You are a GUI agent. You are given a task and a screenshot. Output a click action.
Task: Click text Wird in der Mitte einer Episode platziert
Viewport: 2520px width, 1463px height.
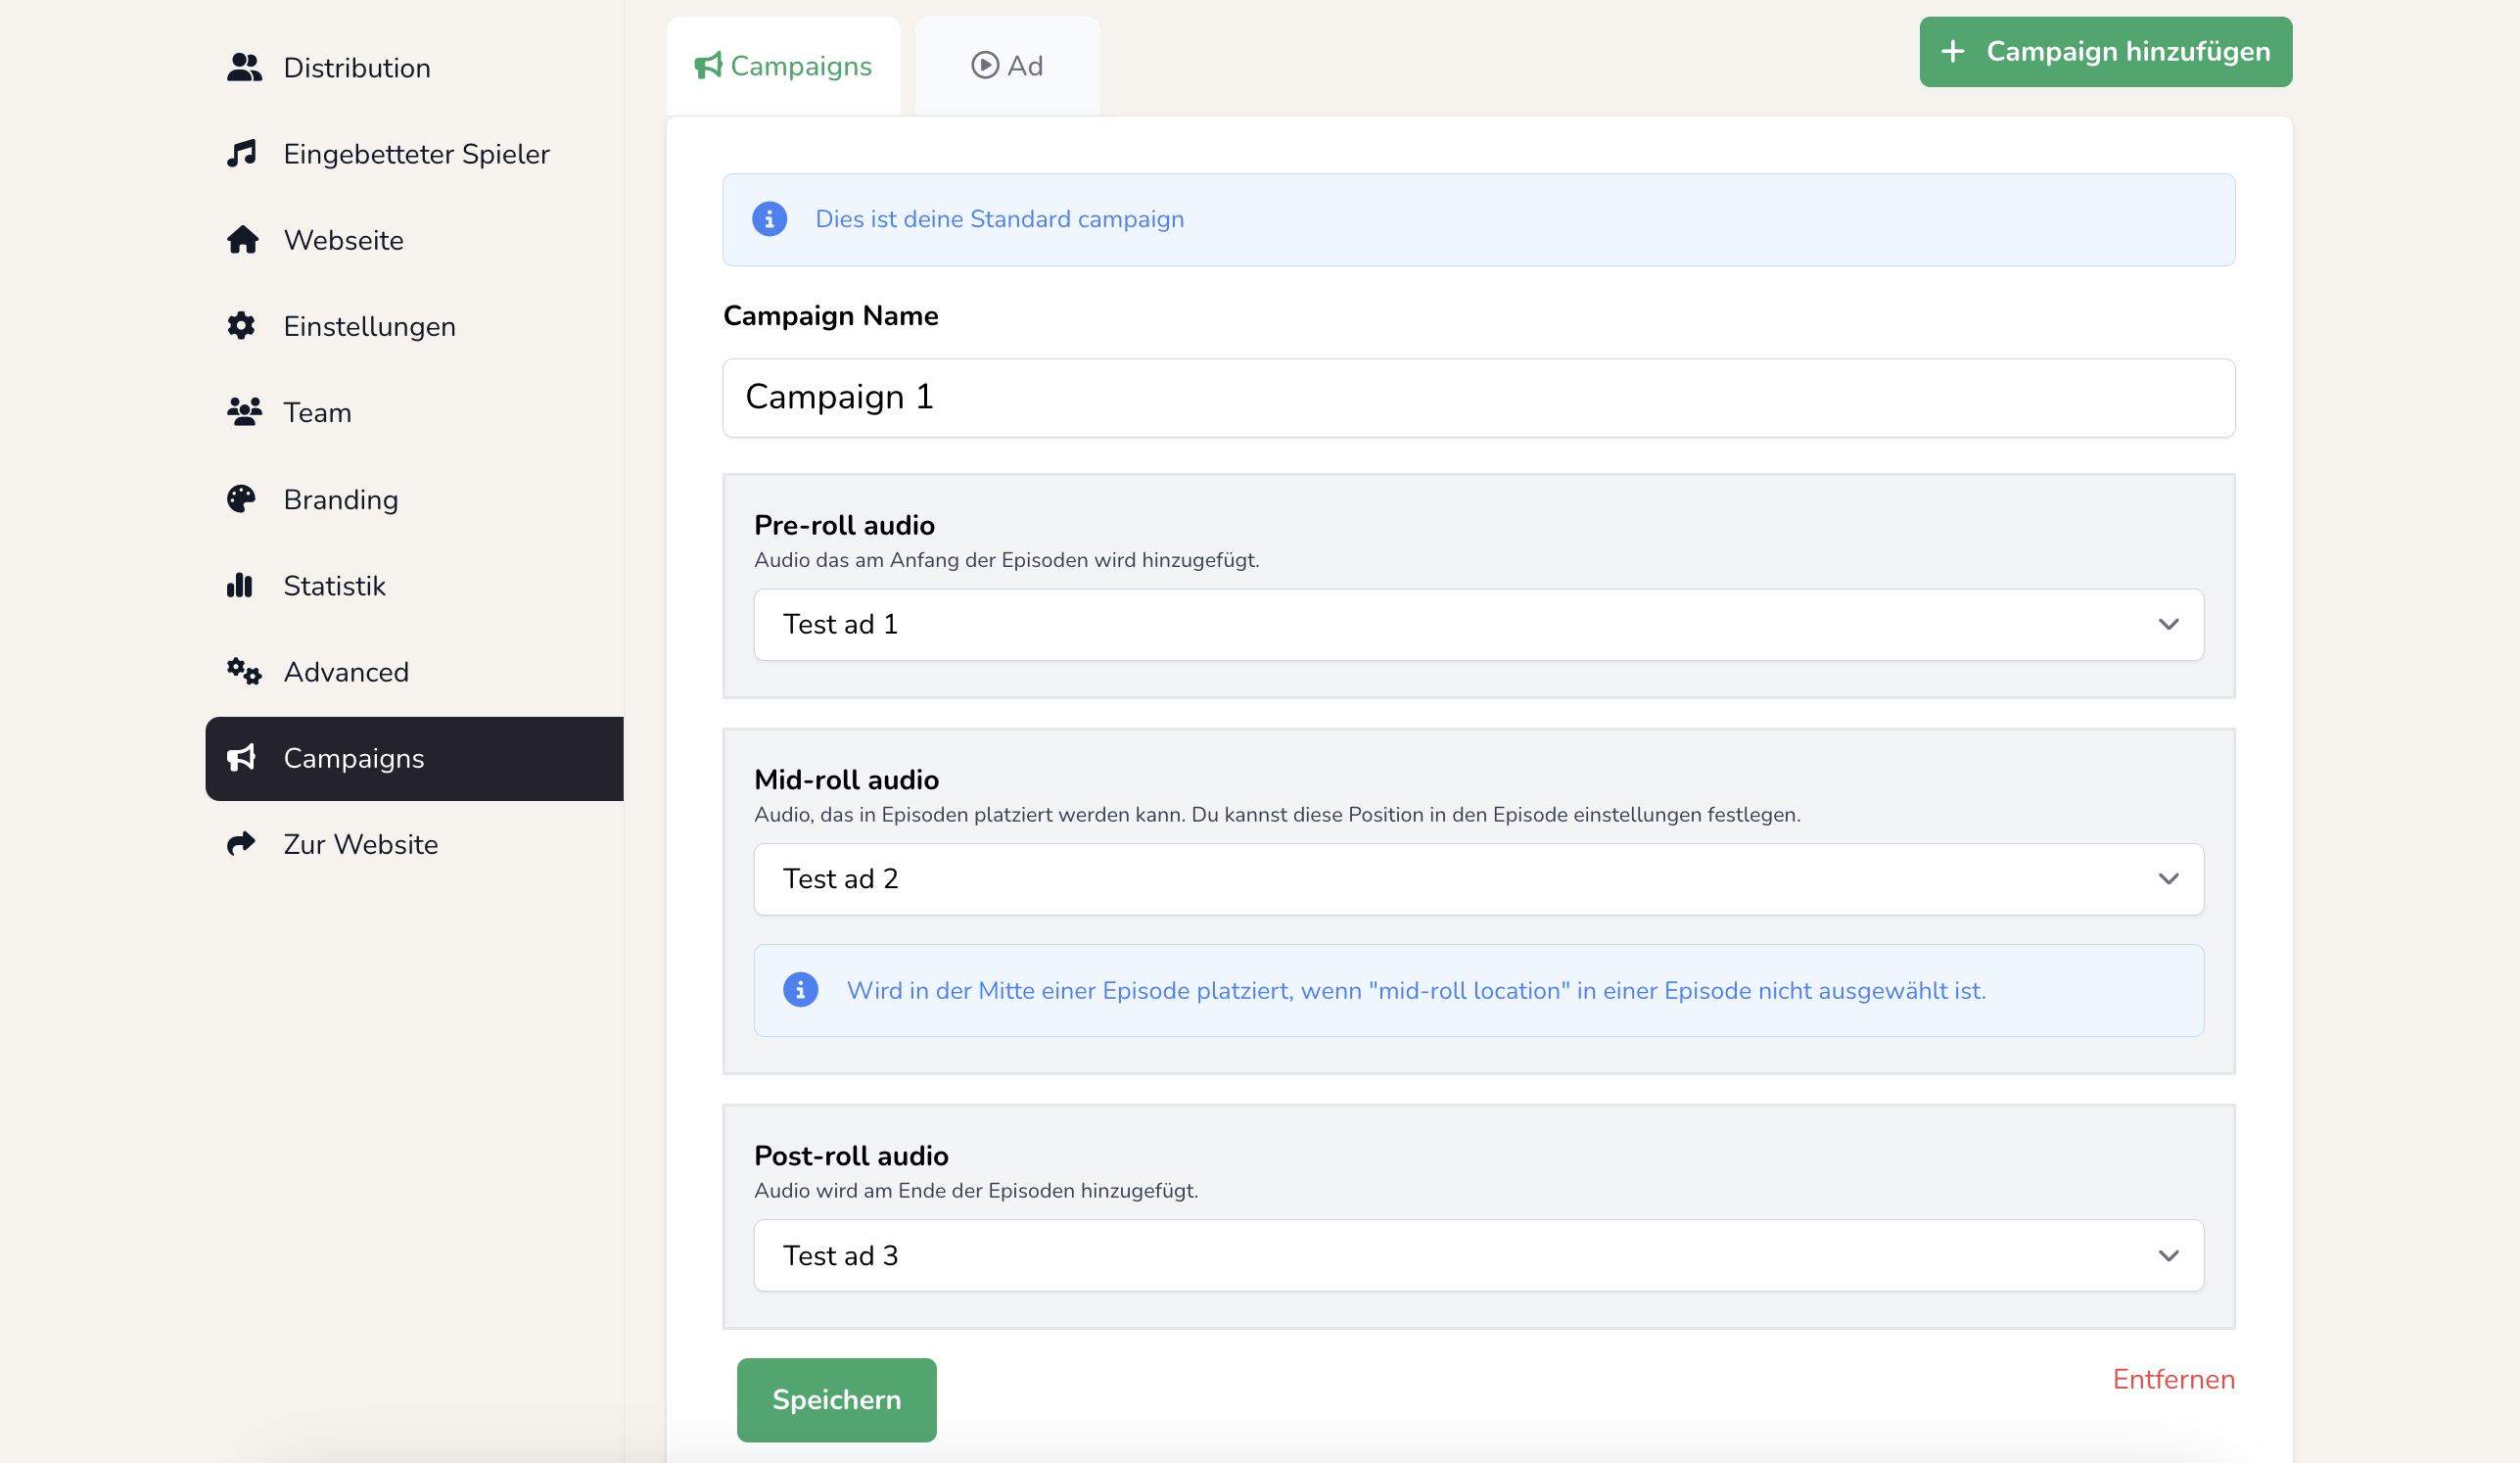[x=1415, y=991]
